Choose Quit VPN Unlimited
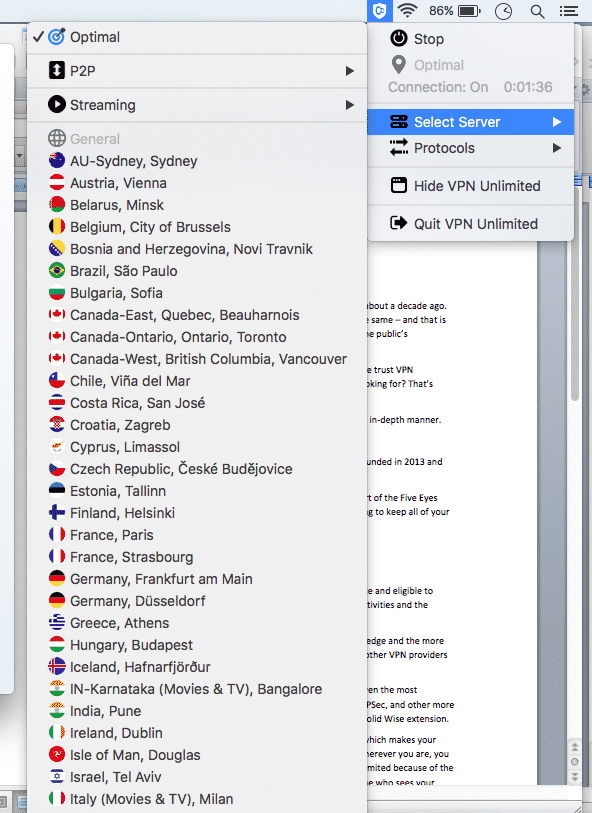592x813 pixels. tap(471, 223)
